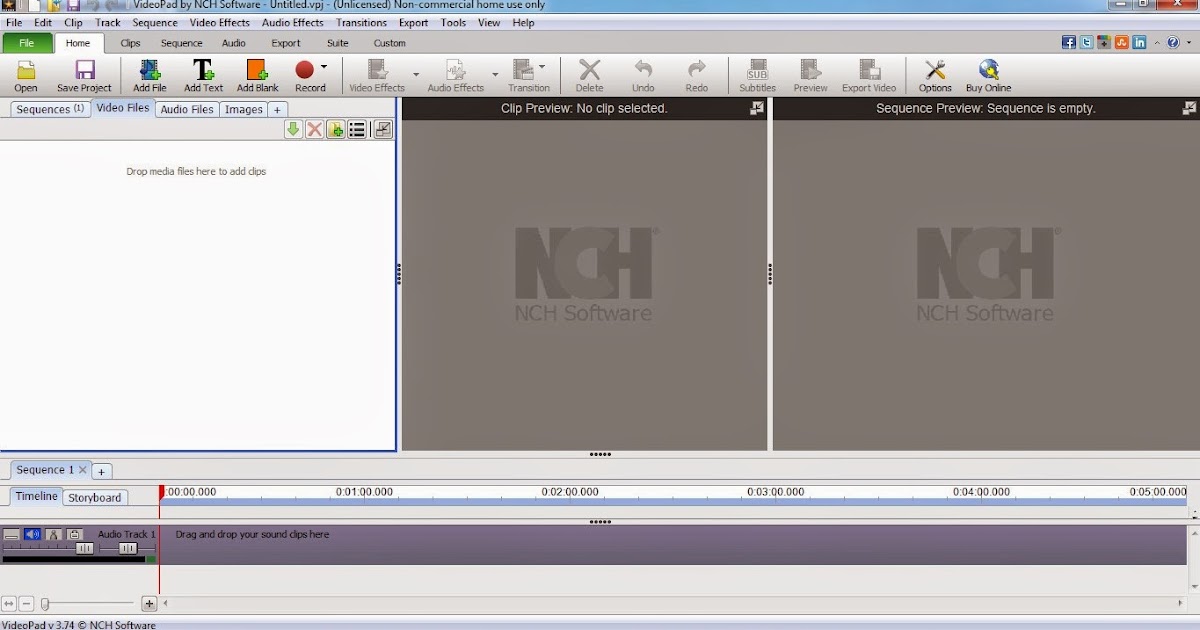This screenshot has height=630, width=1200.
Task: Expand the Transition dropdown arrow
Action: pos(542,67)
